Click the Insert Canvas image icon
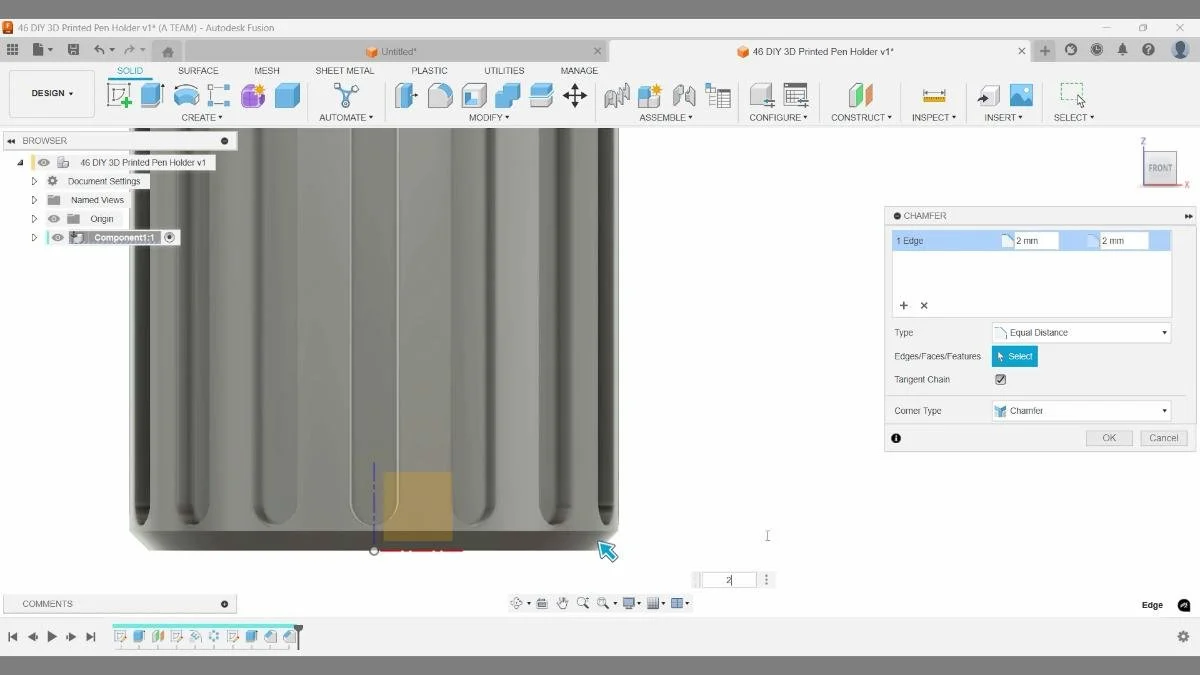Image resolution: width=1200 pixels, height=675 pixels. pos(1021,95)
